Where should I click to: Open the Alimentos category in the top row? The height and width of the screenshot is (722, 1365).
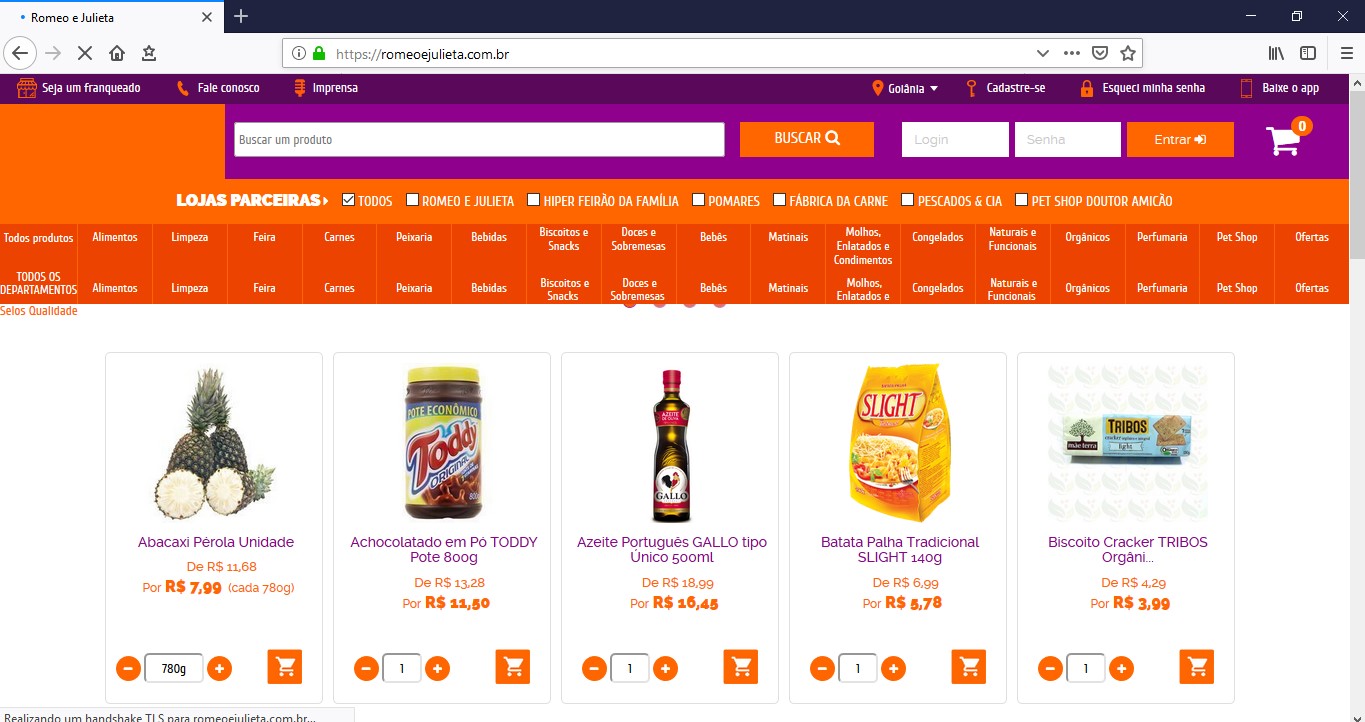click(115, 237)
